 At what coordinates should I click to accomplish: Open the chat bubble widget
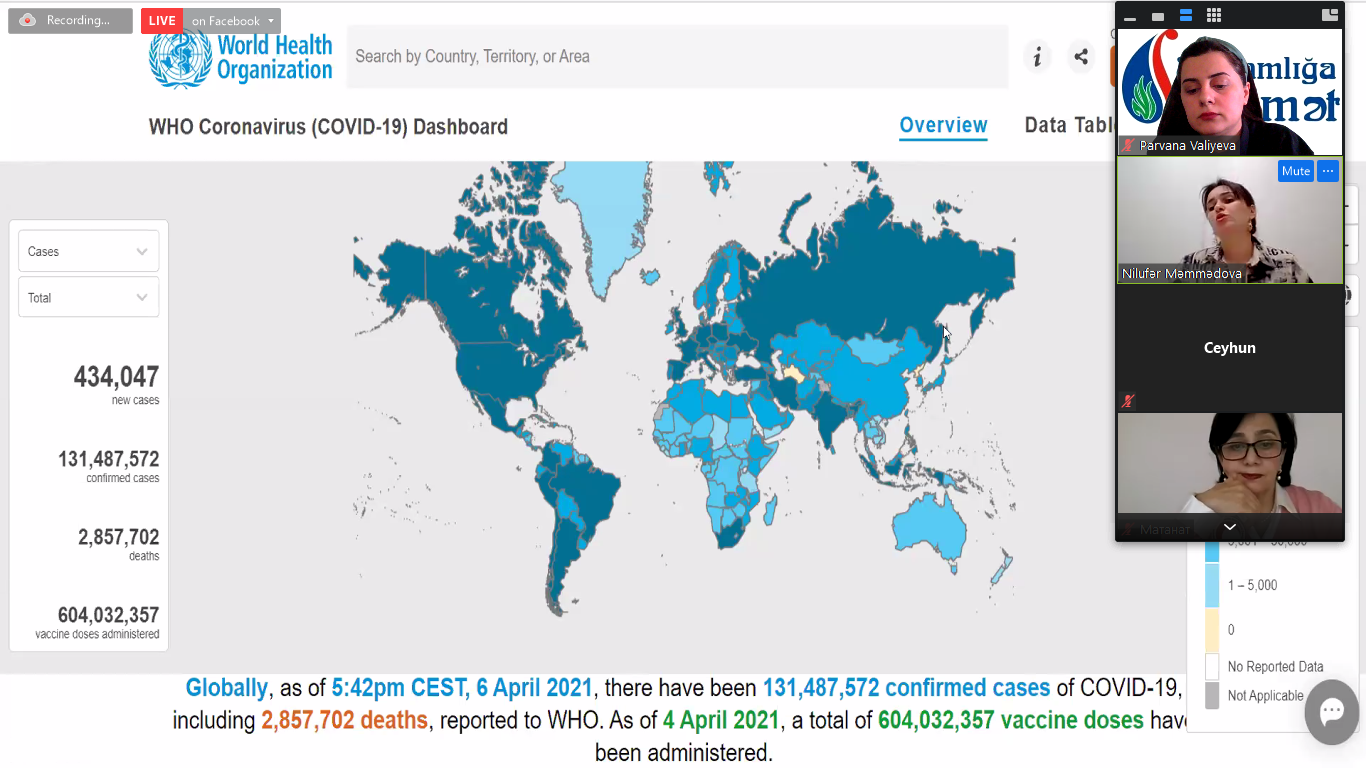(1331, 712)
